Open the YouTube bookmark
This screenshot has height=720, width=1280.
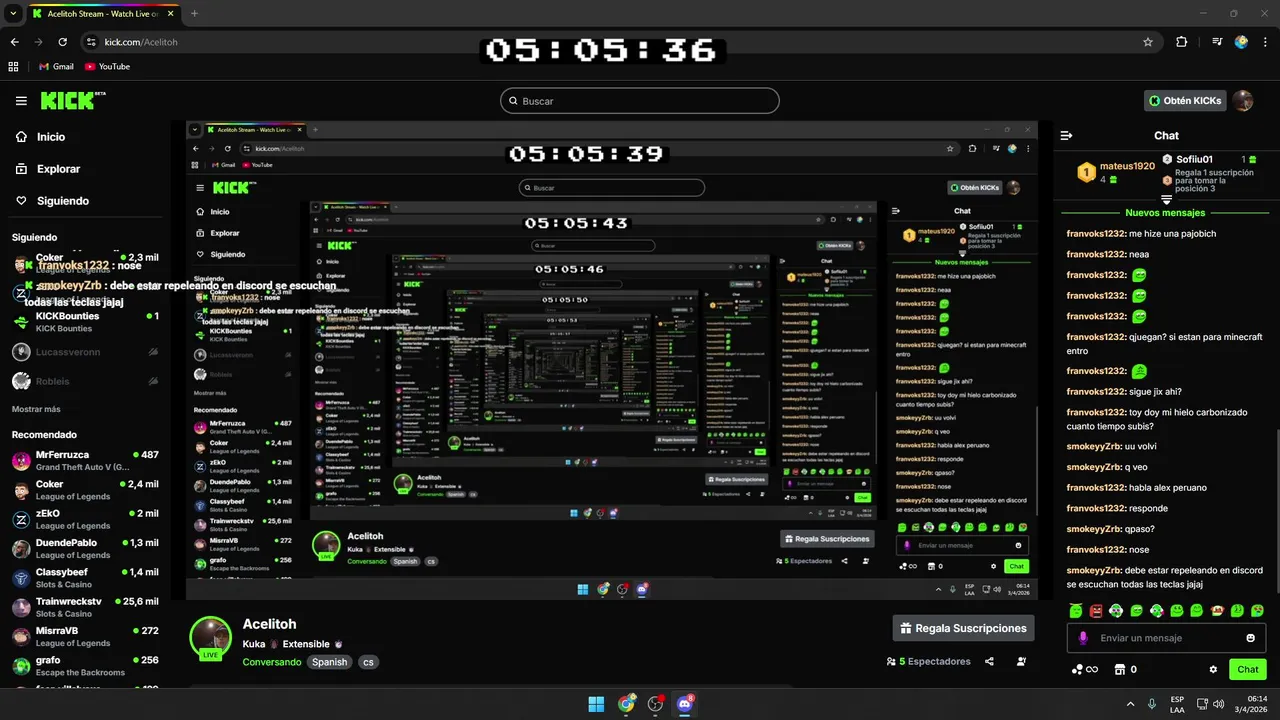click(108, 66)
